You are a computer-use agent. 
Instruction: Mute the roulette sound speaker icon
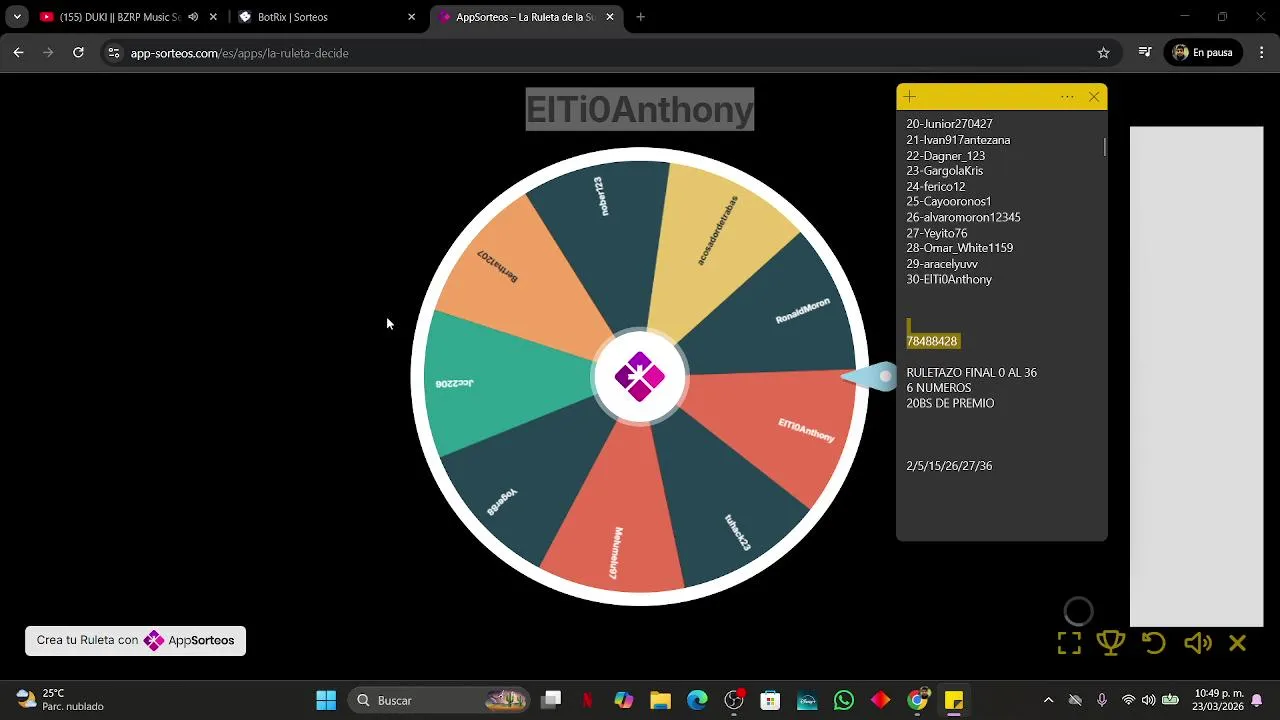(x=1197, y=643)
